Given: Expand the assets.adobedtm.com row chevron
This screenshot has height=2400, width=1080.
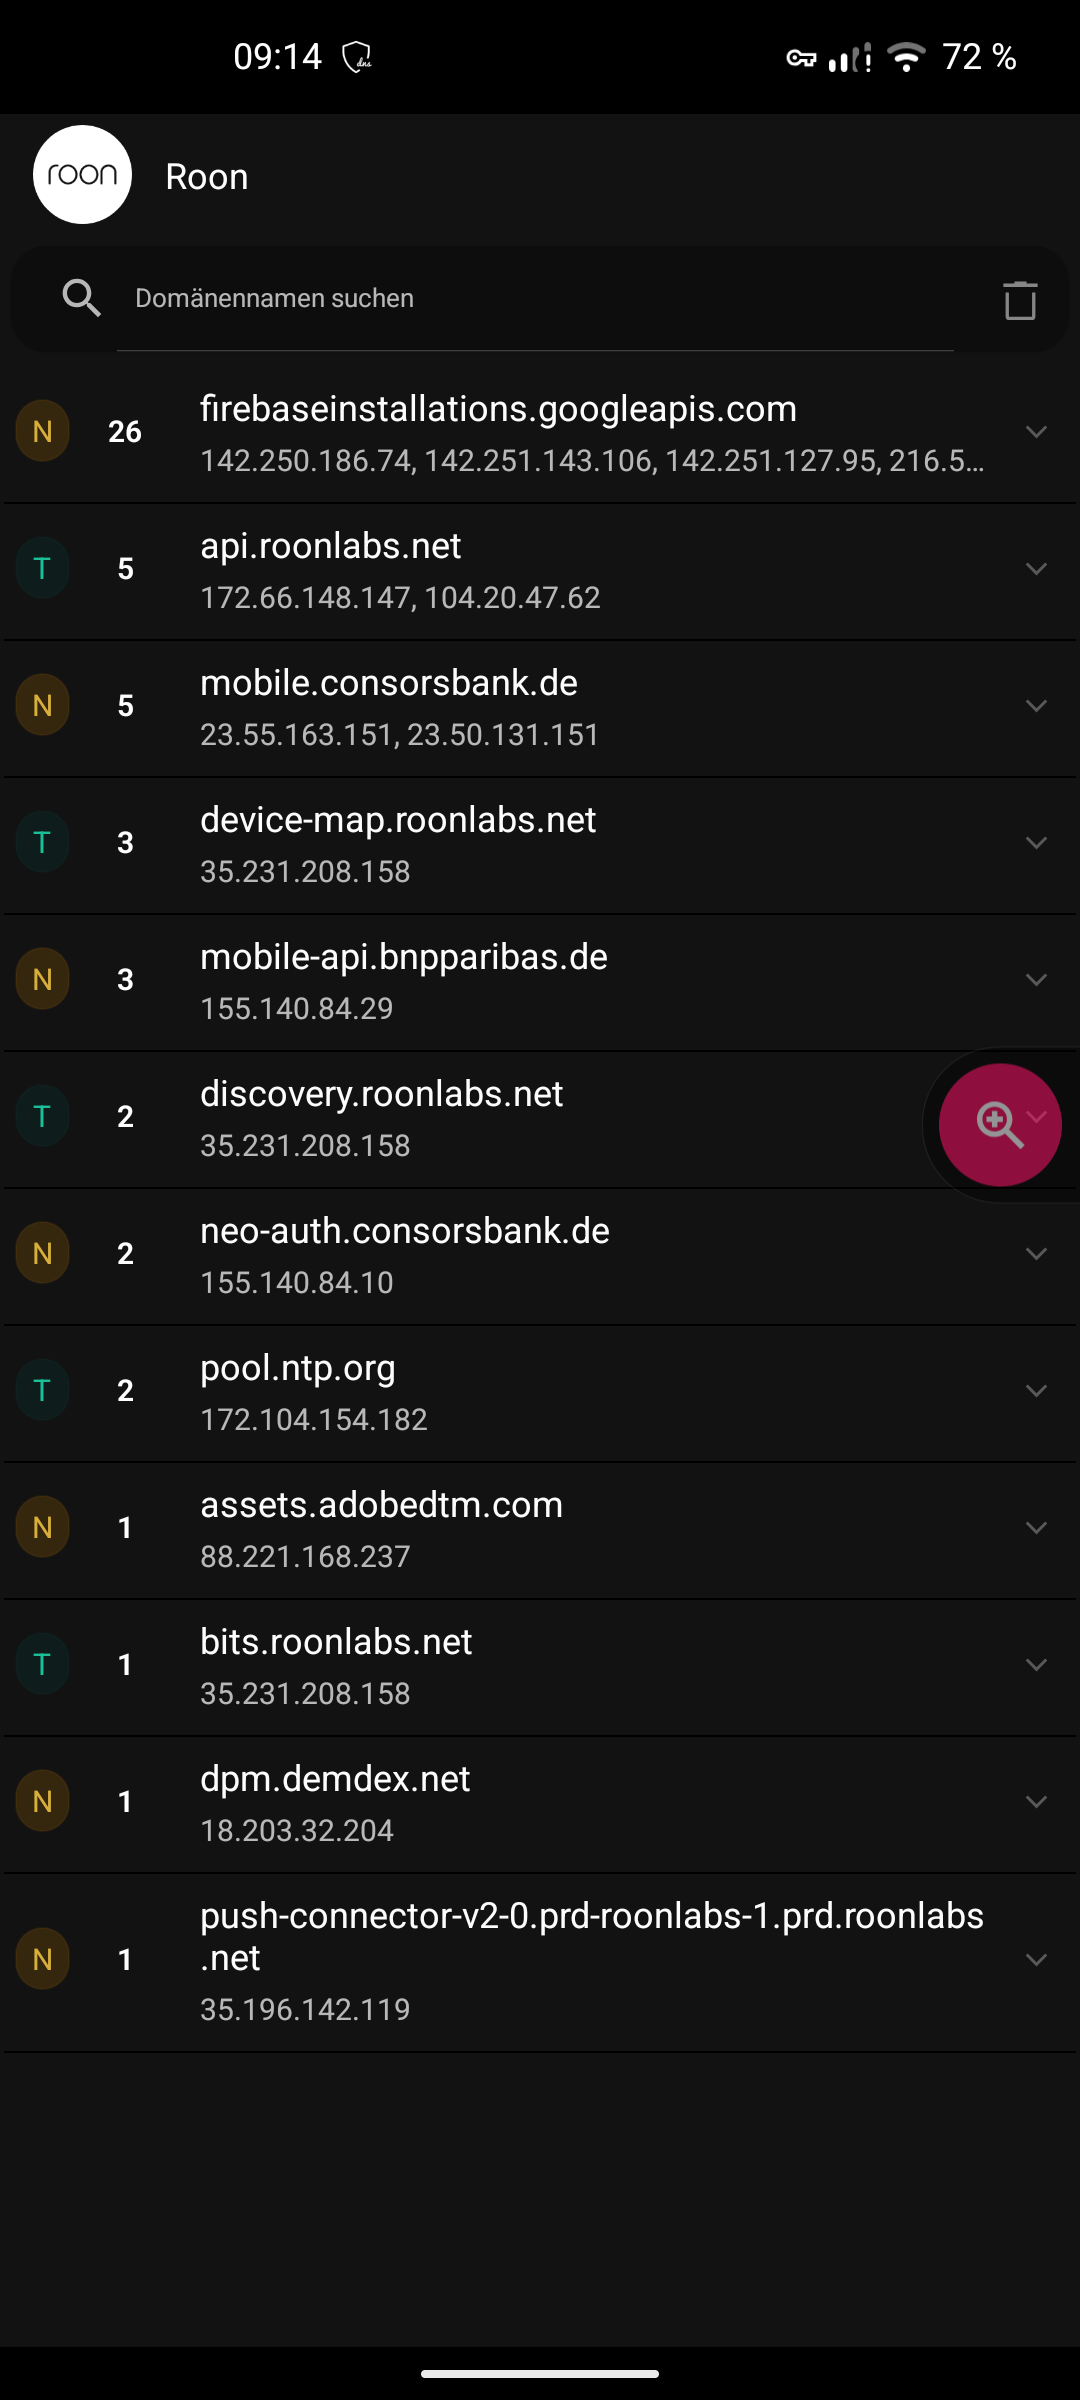Looking at the screenshot, I should tap(1036, 1527).
